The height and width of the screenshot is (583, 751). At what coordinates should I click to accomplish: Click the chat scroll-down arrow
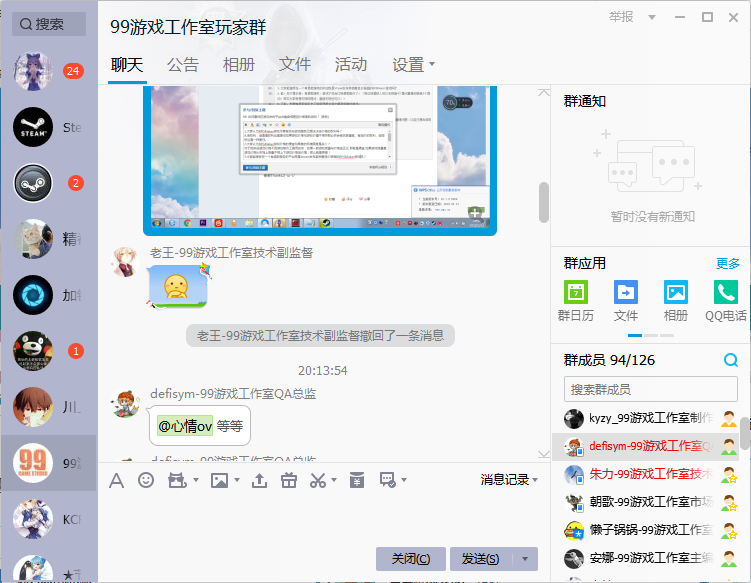[x=544, y=454]
